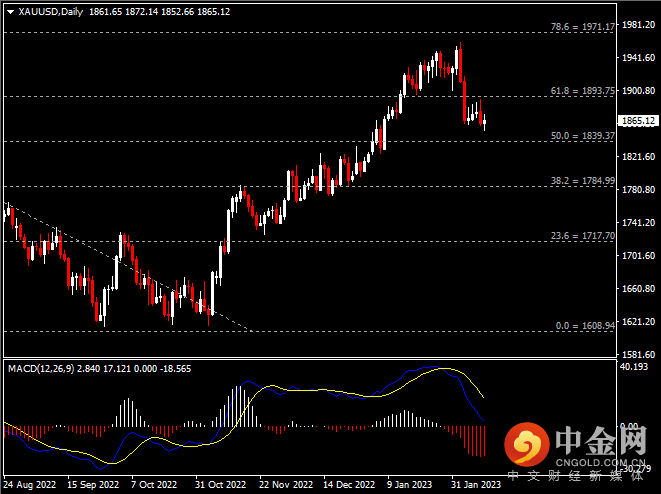The width and height of the screenshot is (661, 494).
Task: Select the 0.0 = 1608.94 base level
Action: point(584,326)
